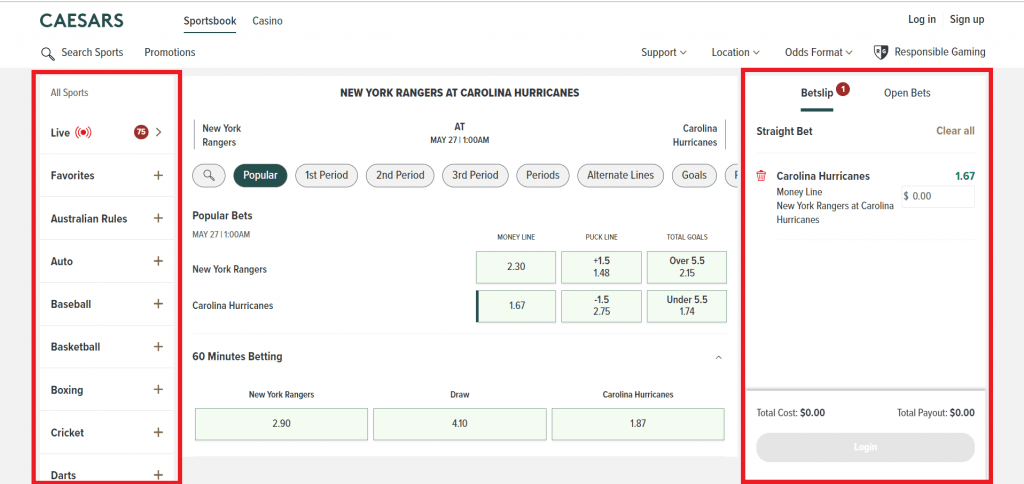Click Carolina Hurricanes betslip title

(823, 176)
